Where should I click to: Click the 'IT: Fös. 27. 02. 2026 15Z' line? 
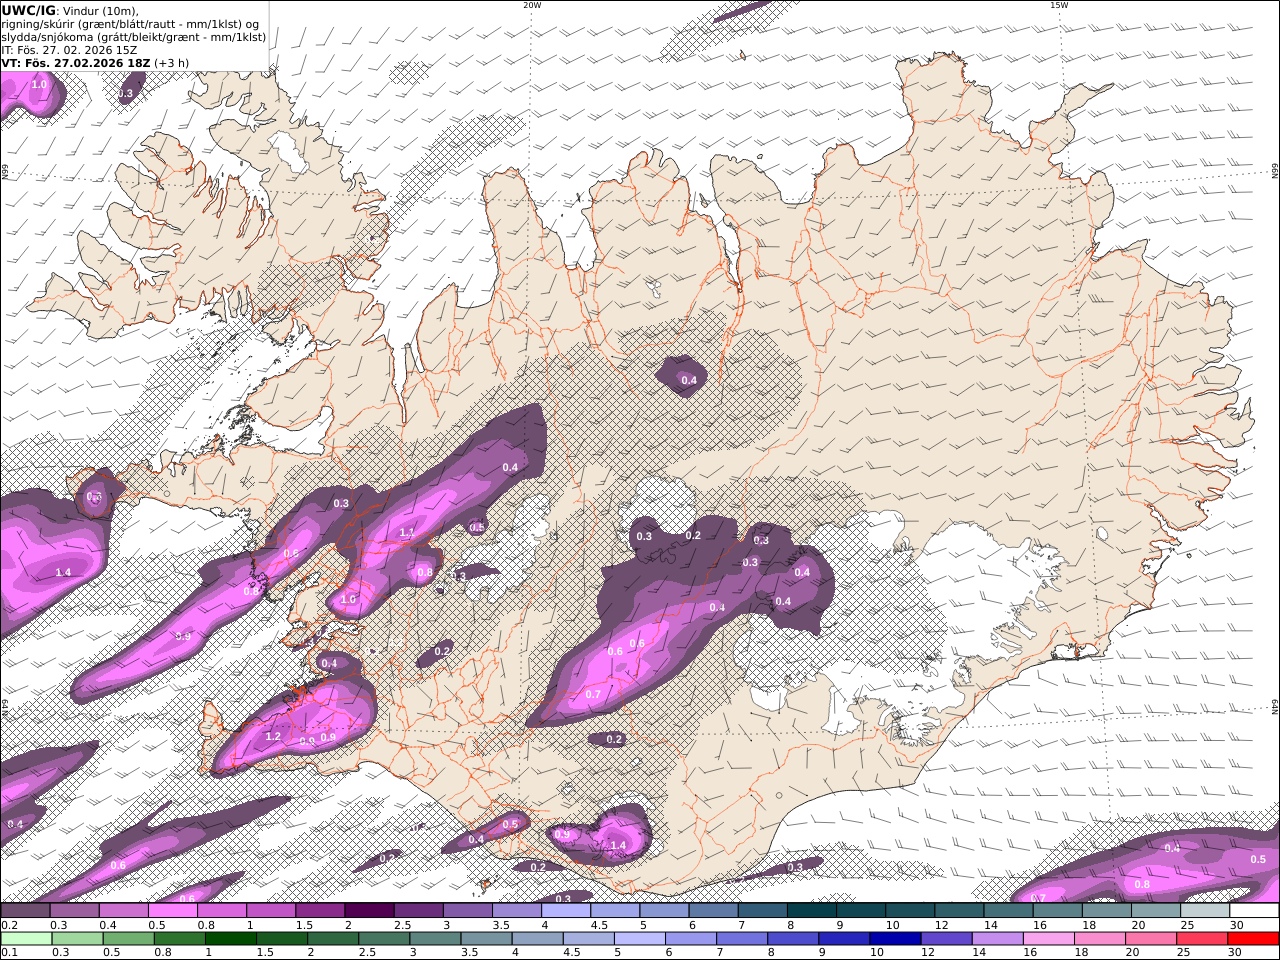click(x=69, y=50)
